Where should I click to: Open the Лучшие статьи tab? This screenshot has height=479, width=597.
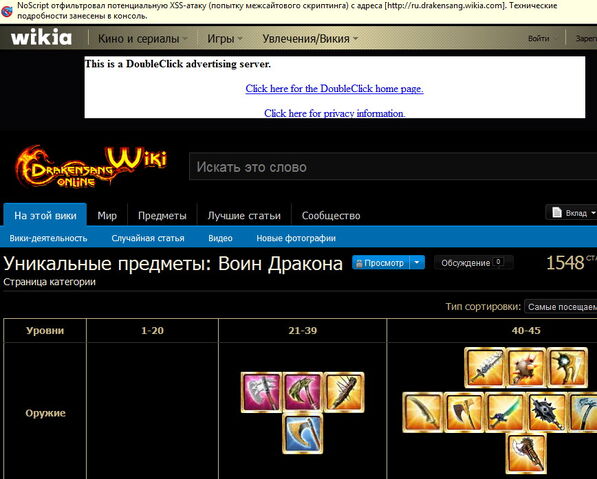[244, 216]
